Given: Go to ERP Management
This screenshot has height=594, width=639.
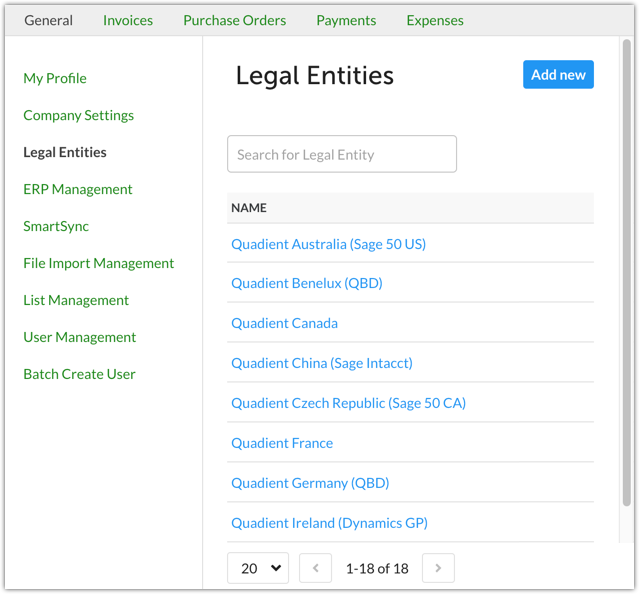Looking at the screenshot, I should [x=77, y=189].
